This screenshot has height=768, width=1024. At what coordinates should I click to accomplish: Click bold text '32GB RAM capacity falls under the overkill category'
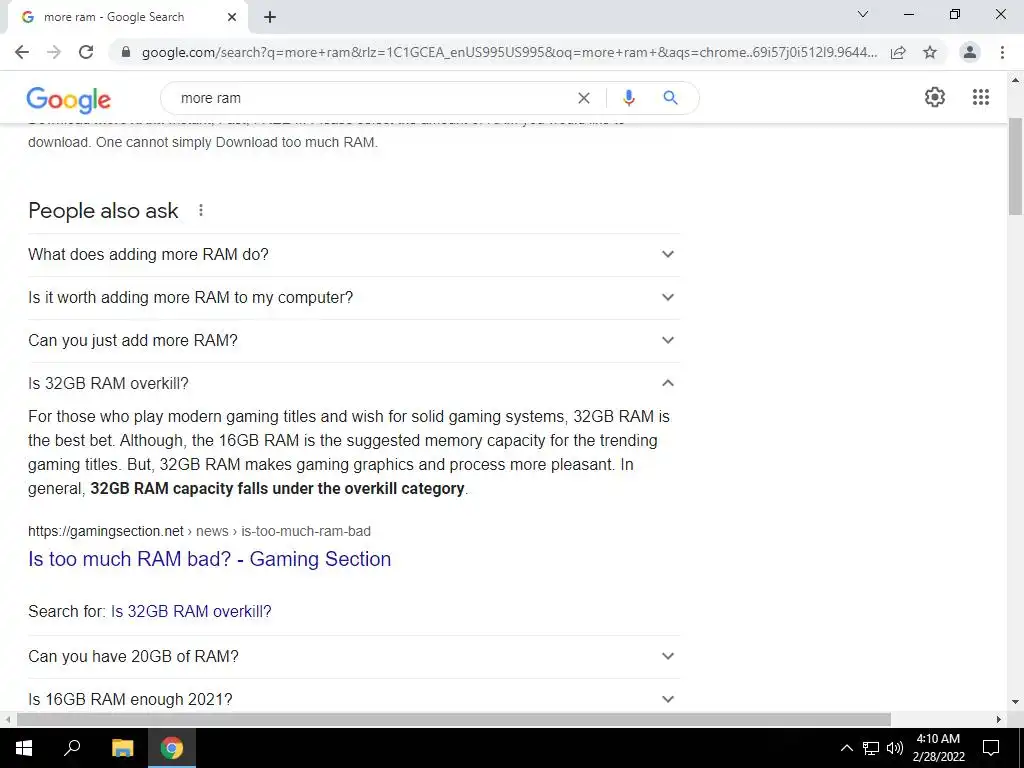coord(277,488)
